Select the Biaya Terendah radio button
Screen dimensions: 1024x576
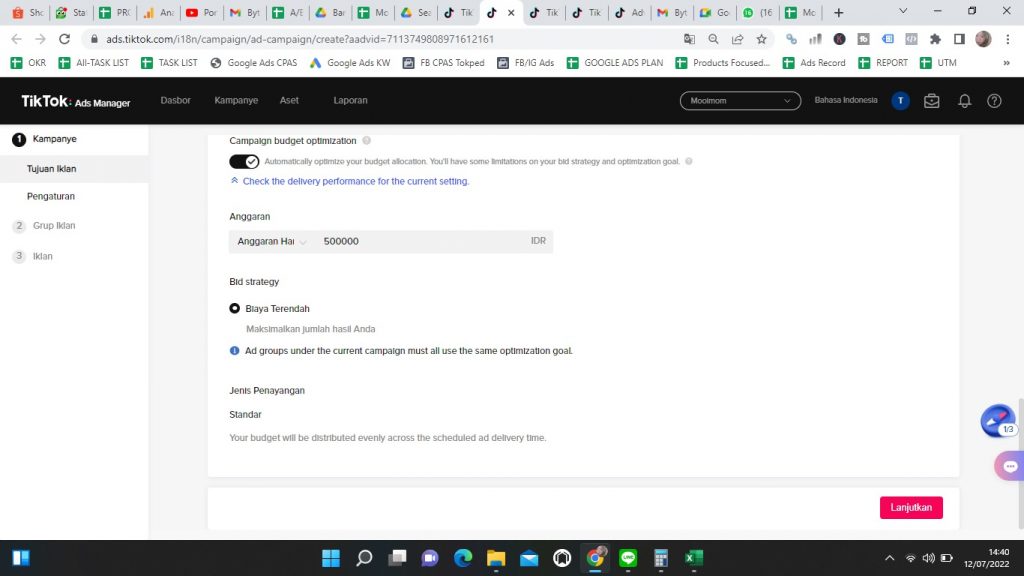pyautogui.click(x=235, y=309)
